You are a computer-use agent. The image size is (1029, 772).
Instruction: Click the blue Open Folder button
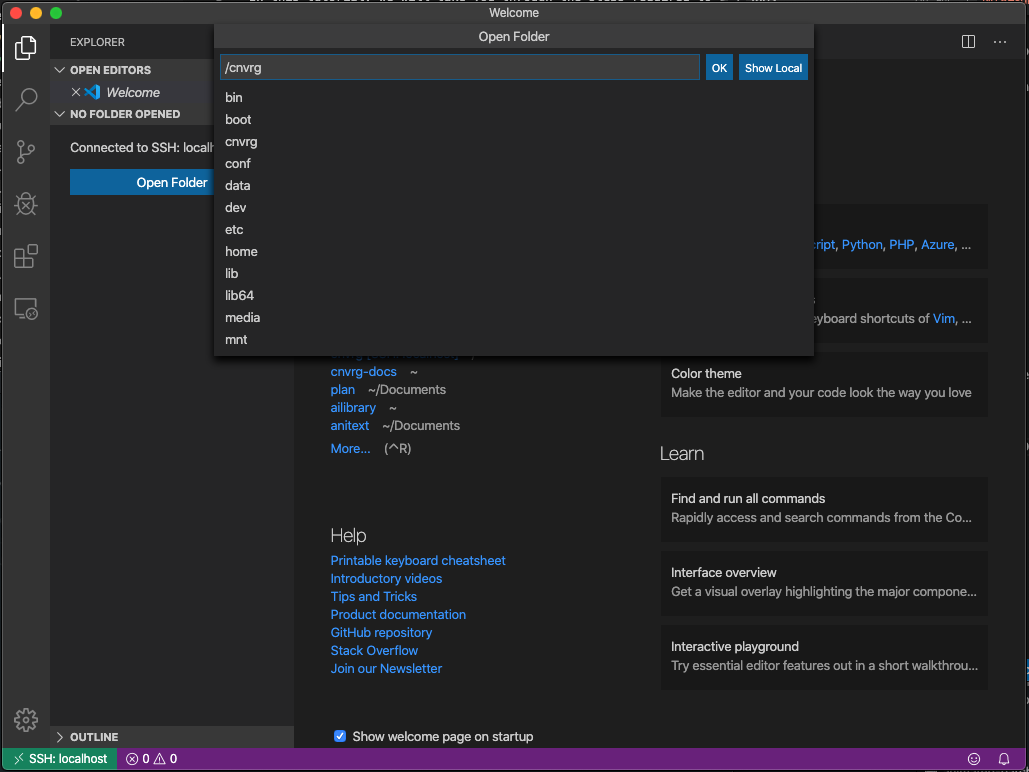point(142,182)
